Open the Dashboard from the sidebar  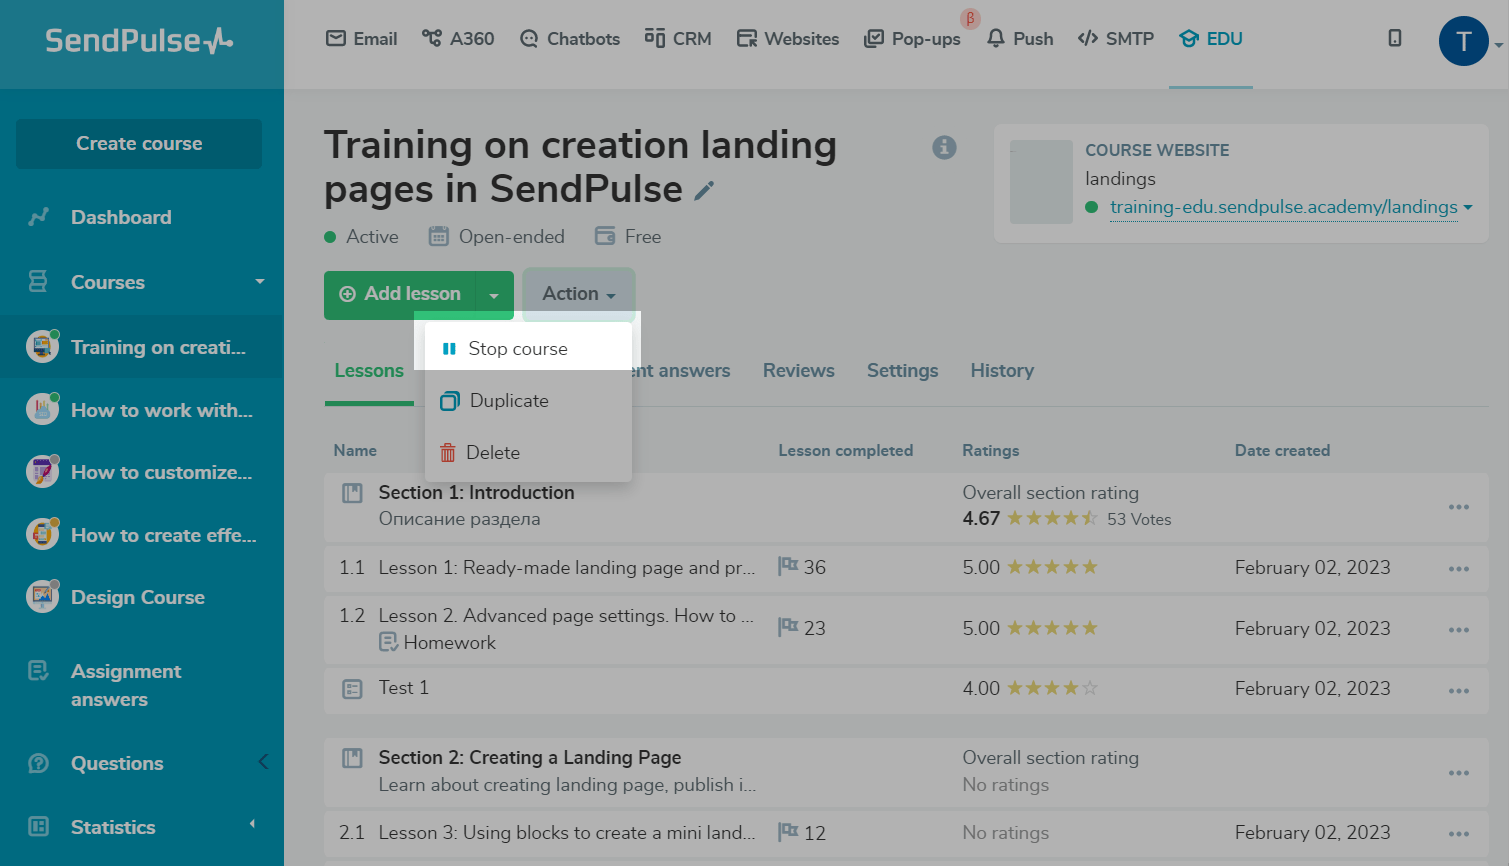(121, 217)
